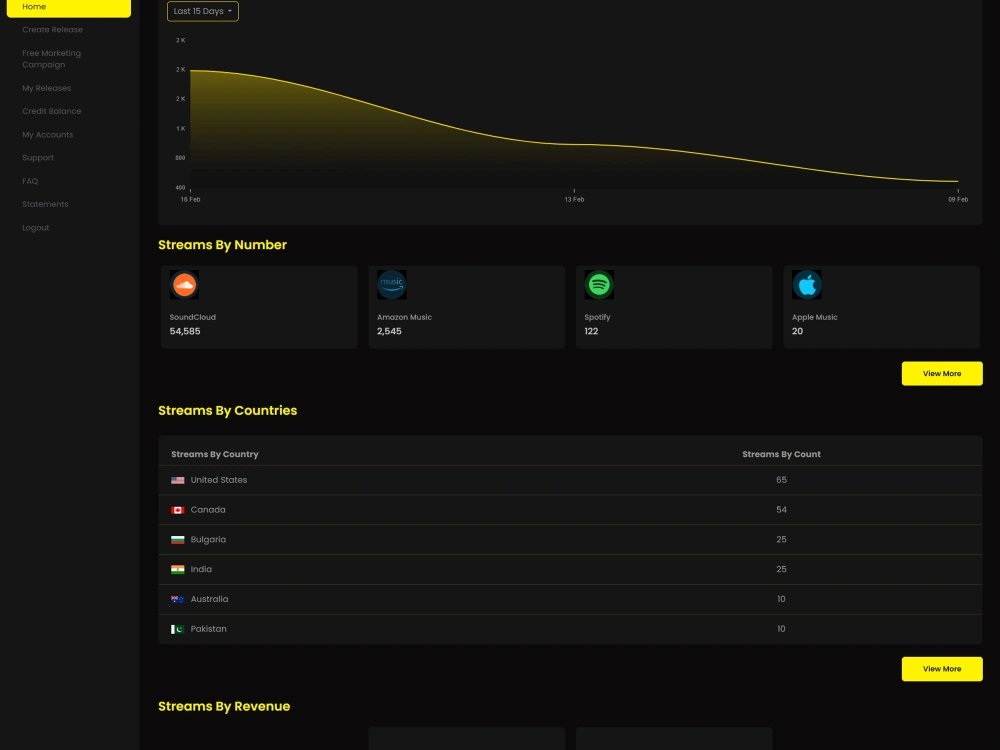Select the India row name
The image size is (1000, 750).
click(x=201, y=569)
